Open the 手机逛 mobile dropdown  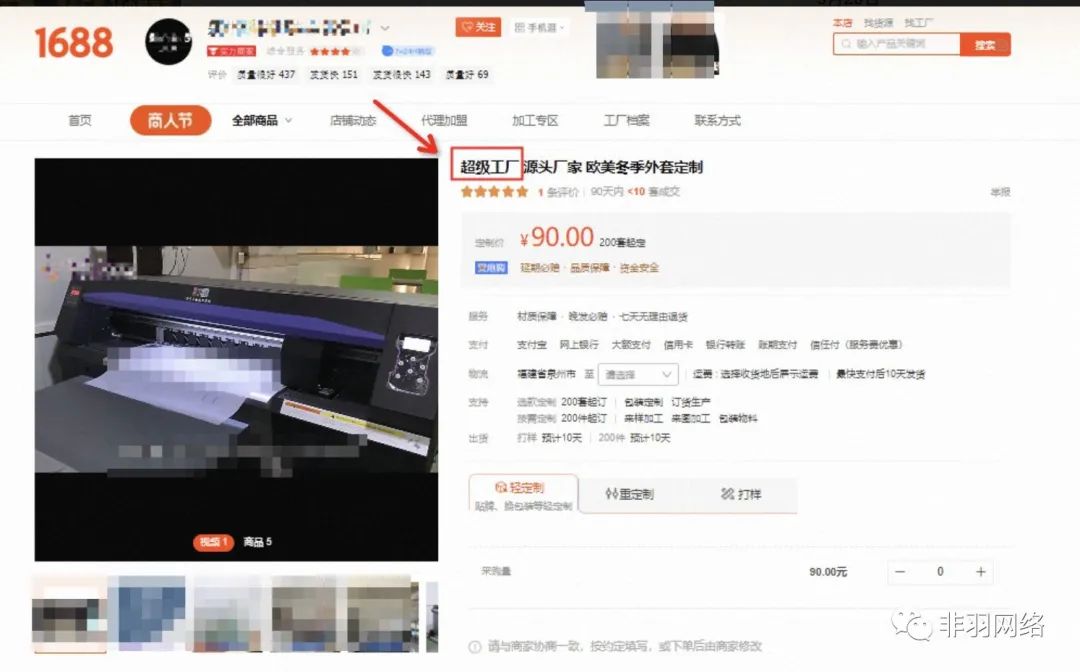point(540,27)
